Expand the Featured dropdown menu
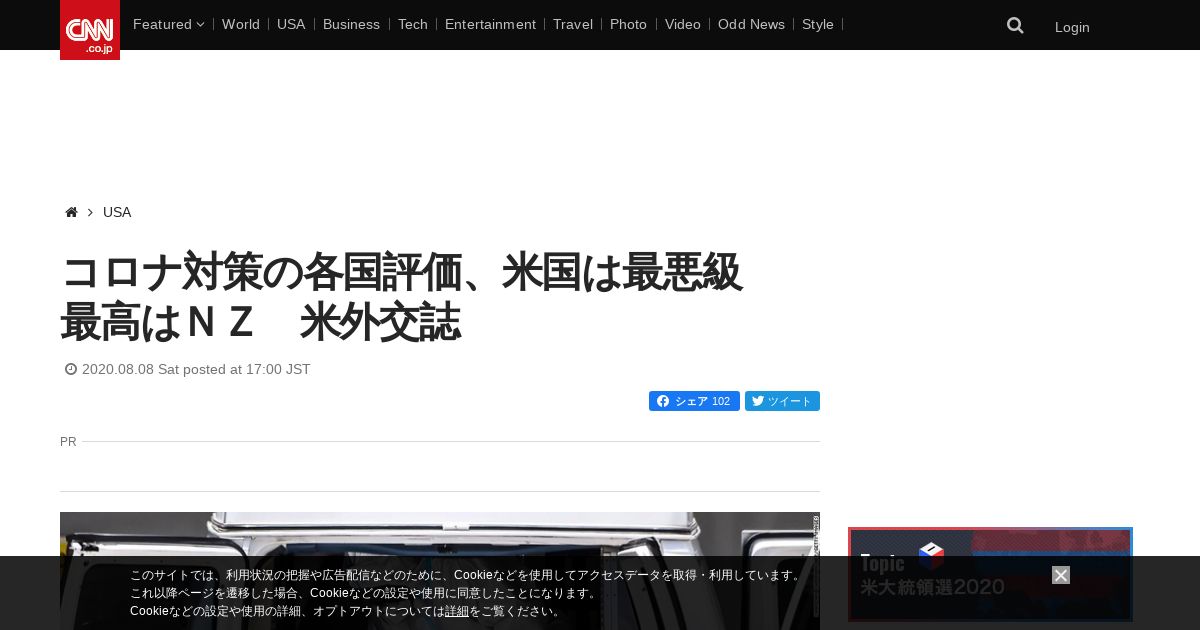The width and height of the screenshot is (1200, 630). pos(168,24)
